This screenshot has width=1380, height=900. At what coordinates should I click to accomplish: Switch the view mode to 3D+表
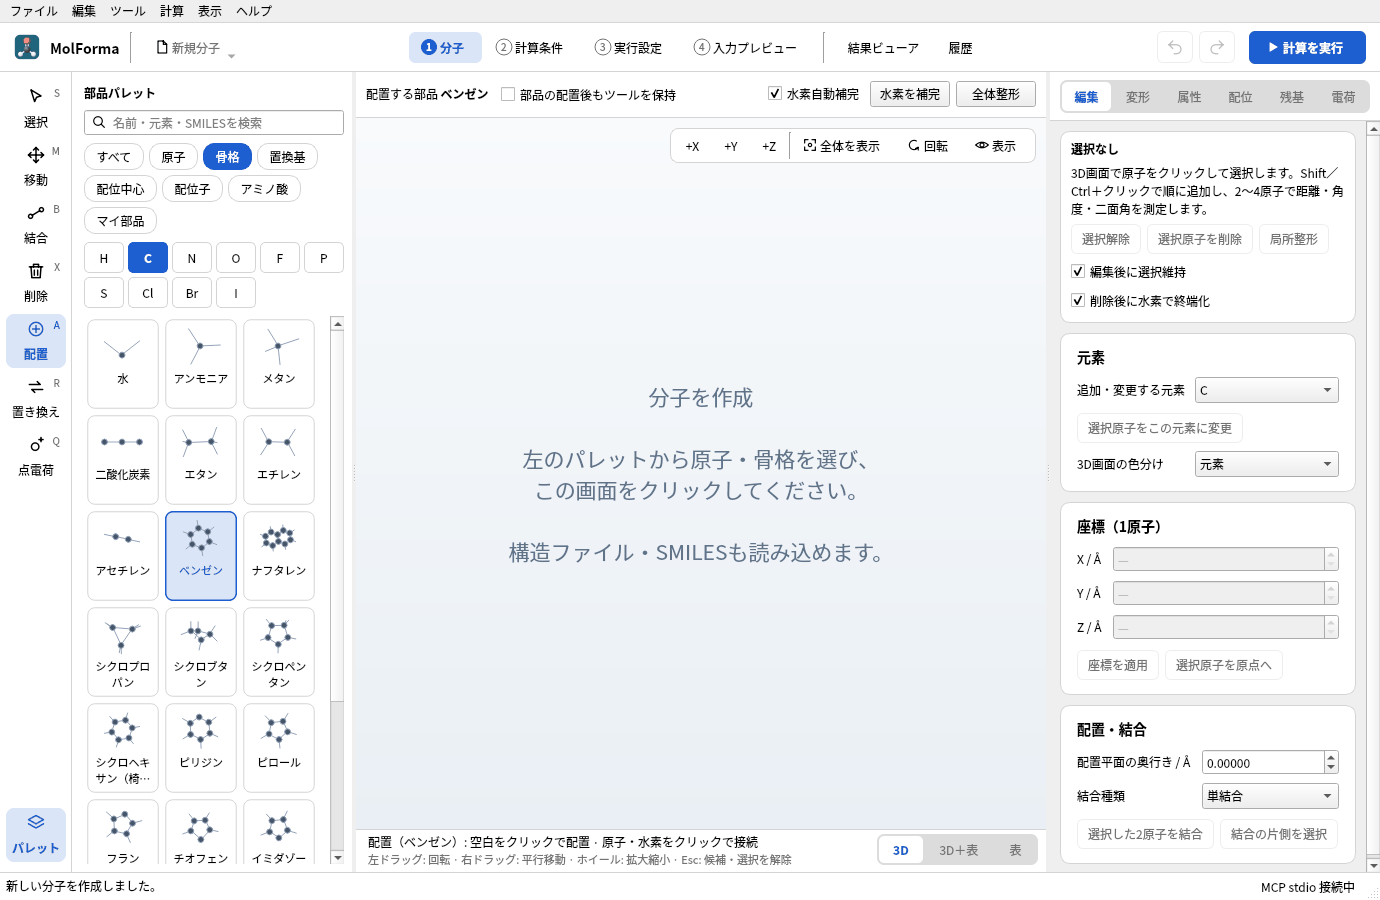coord(958,850)
